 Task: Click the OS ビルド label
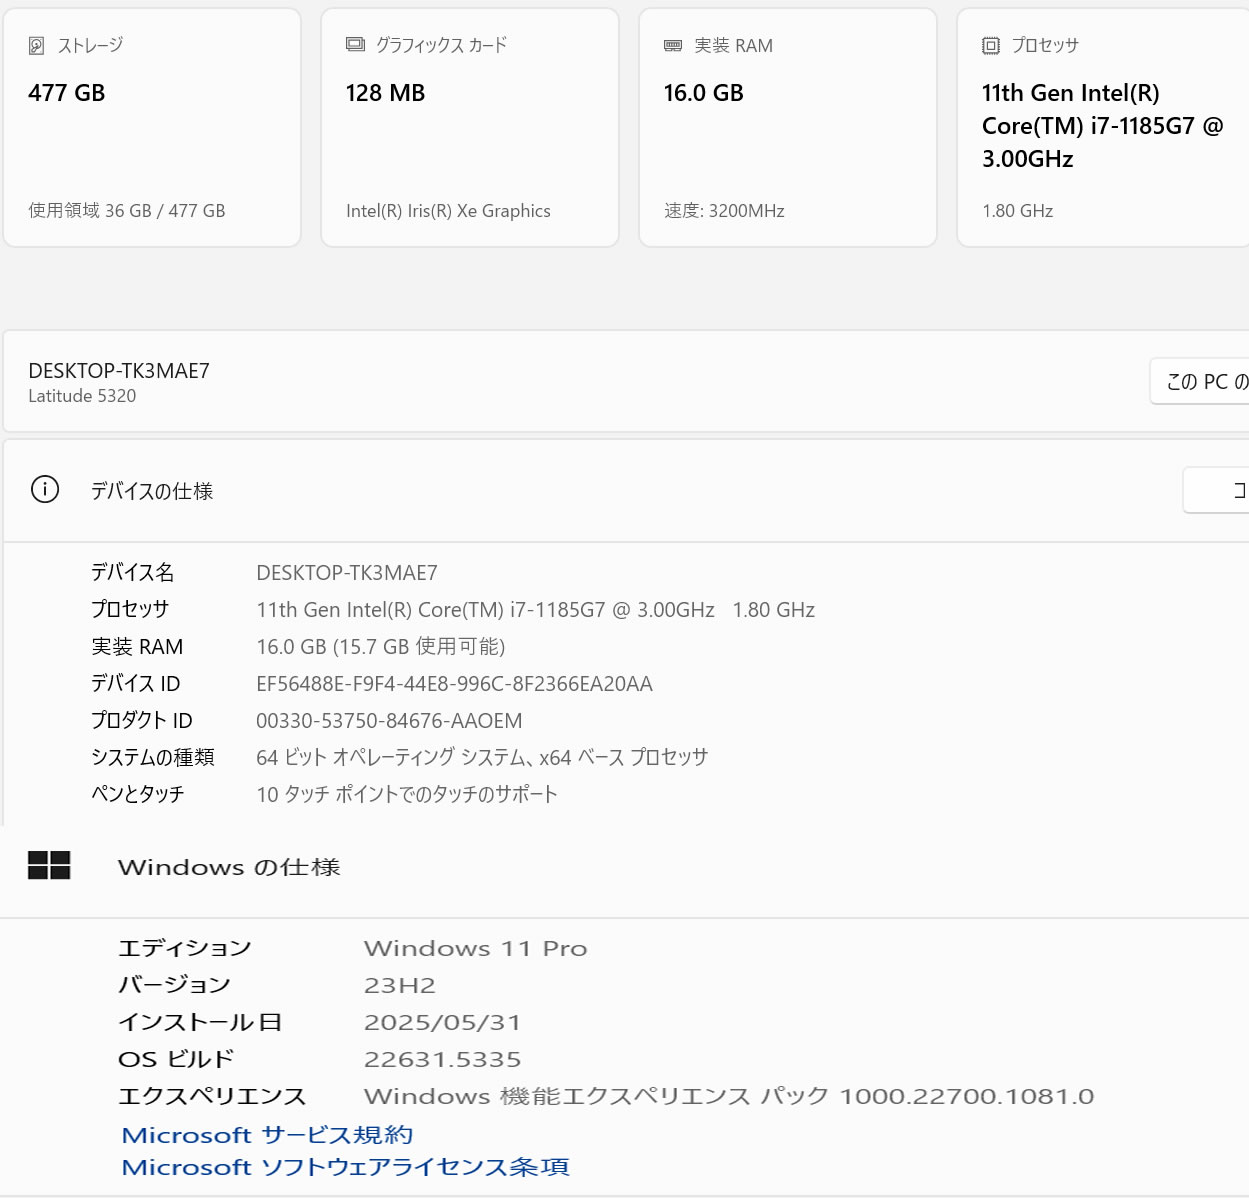pyautogui.click(x=176, y=1059)
